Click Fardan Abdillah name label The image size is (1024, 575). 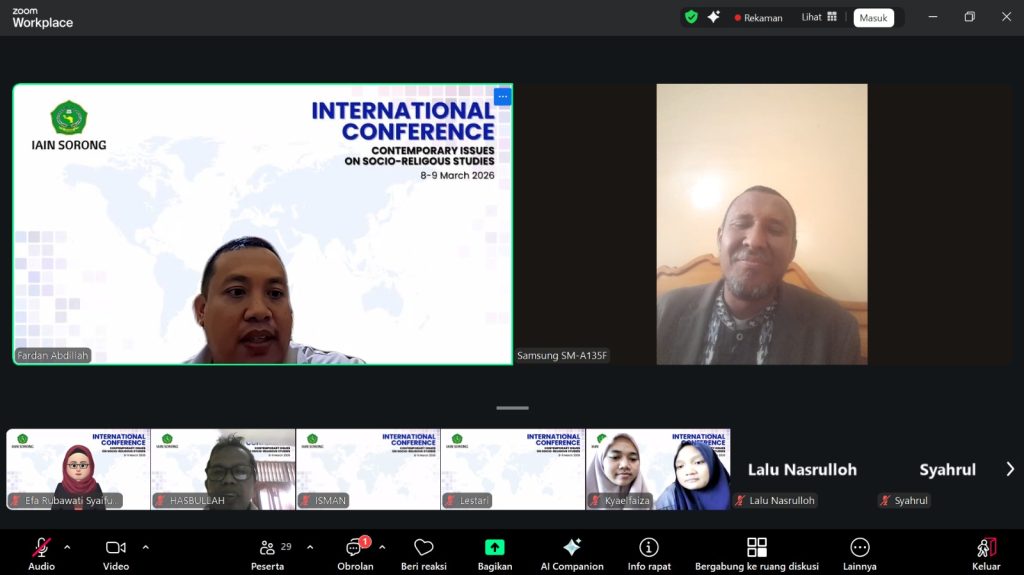click(52, 355)
